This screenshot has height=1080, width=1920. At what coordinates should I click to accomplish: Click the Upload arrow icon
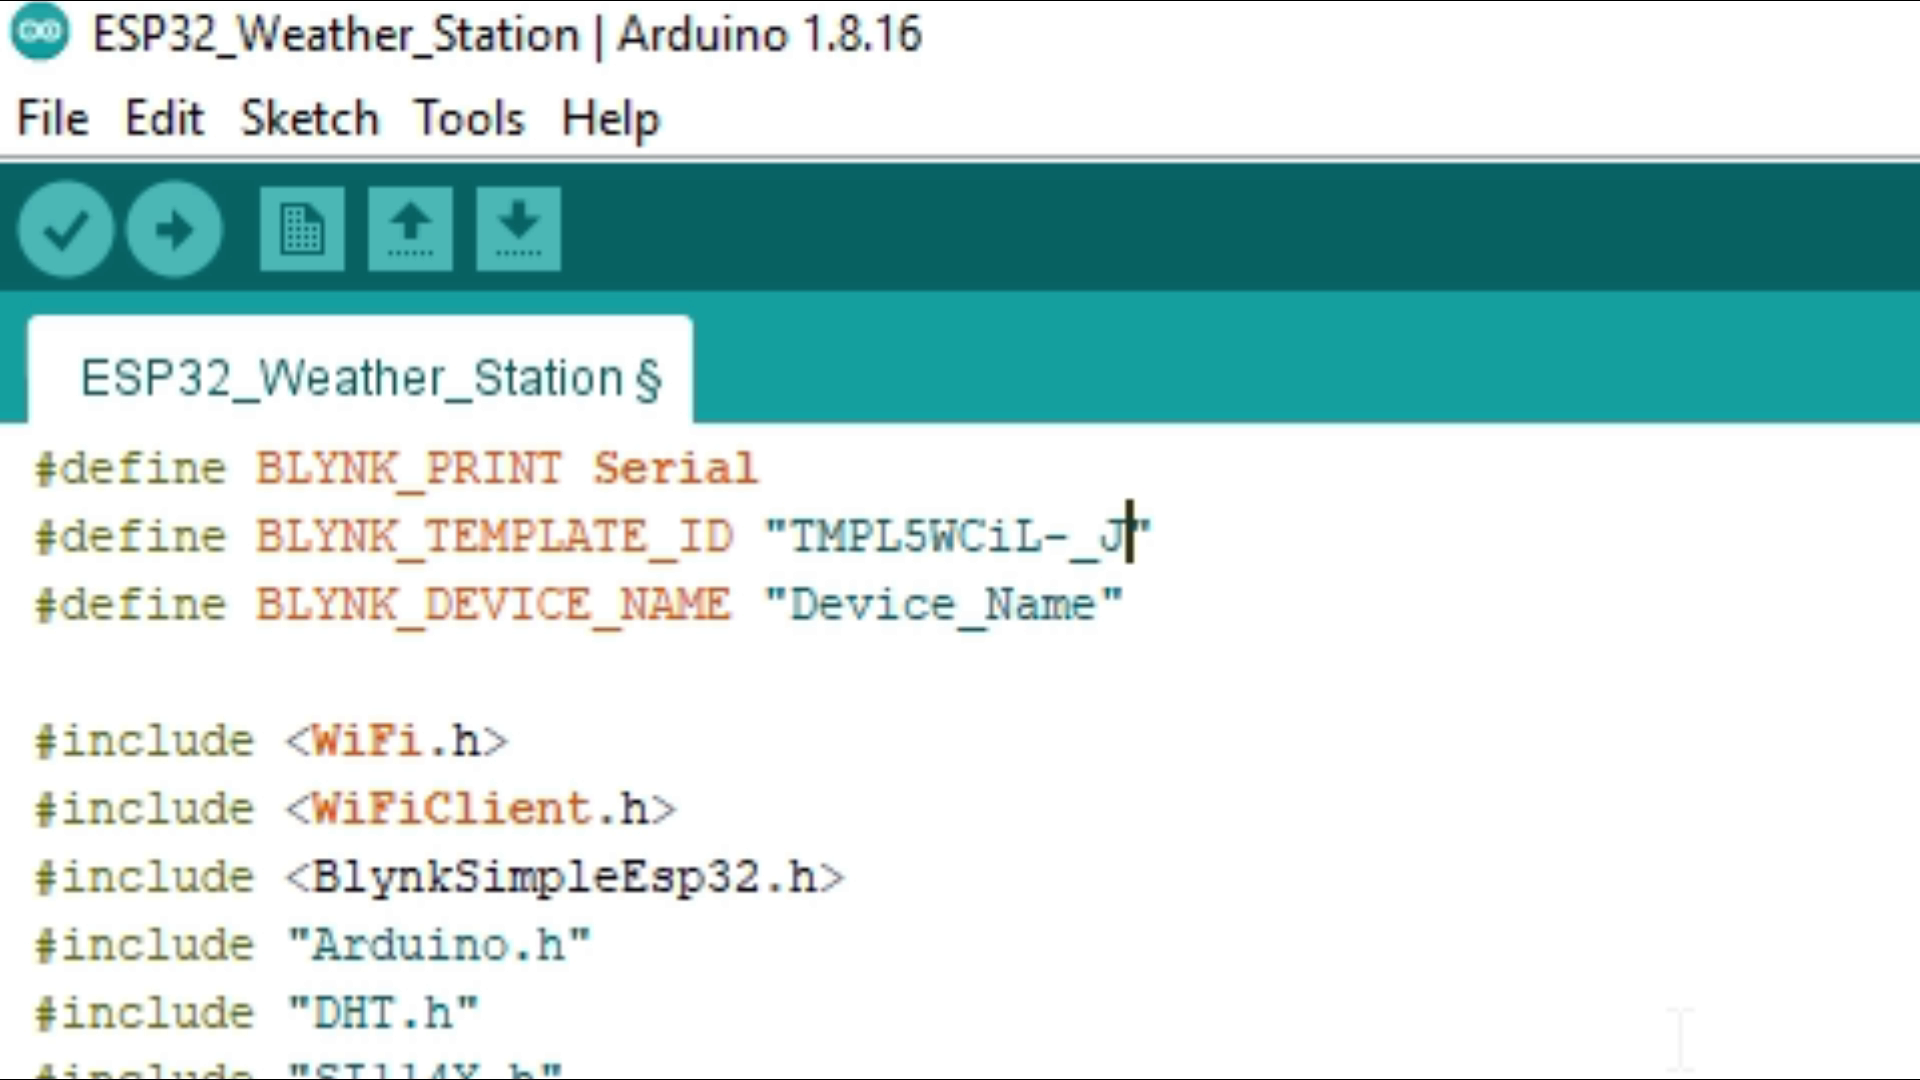[174, 229]
